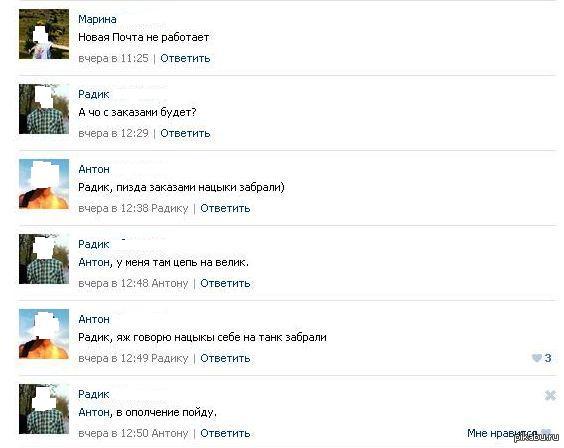Click the 'Радику' addressee link at 12:38

tap(170, 209)
